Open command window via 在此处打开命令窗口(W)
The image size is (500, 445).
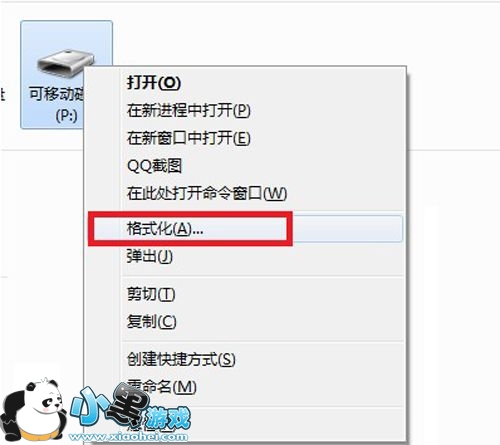point(207,193)
